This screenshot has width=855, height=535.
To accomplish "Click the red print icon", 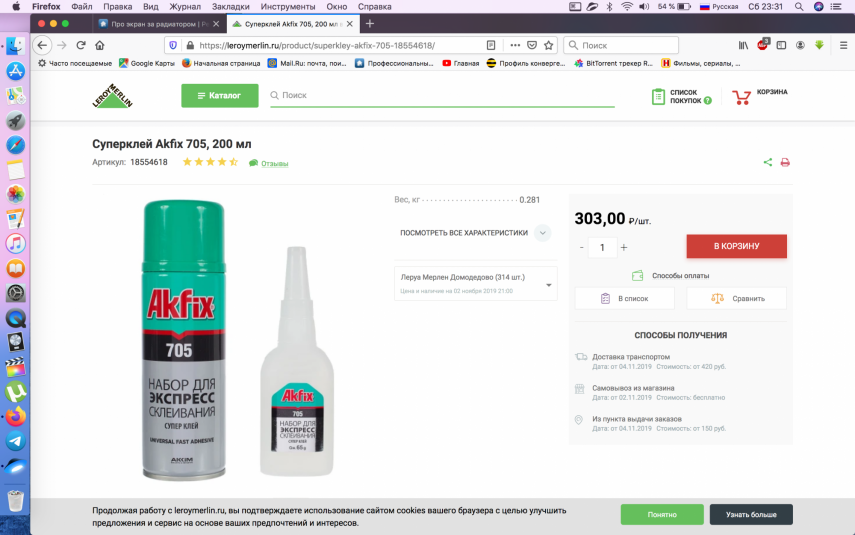I will tap(785, 162).
